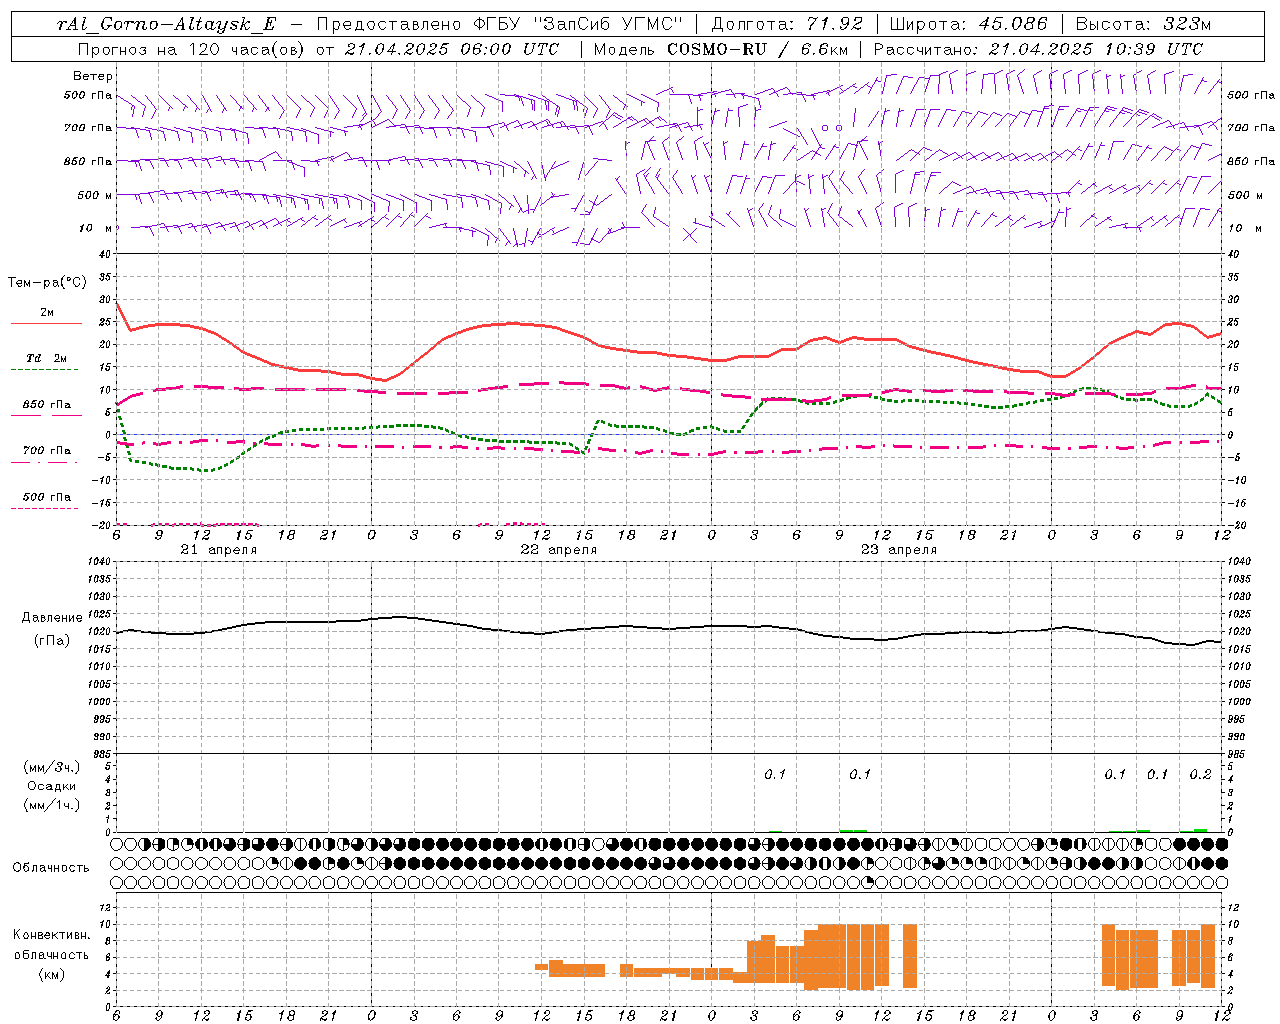The image size is (1280, 1024).
Task: Click the "Широта: 45.086" header value
Action: [x=968, y=24]
